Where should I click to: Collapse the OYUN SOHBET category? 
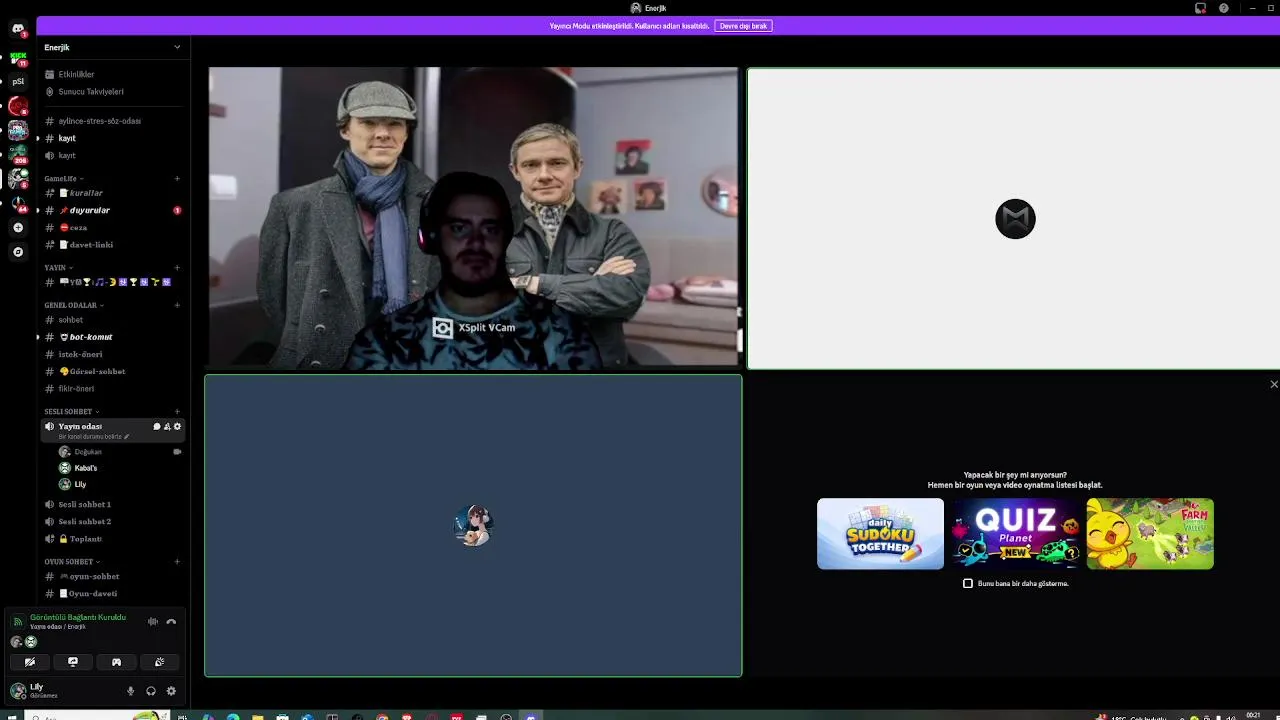coord(71,562)
